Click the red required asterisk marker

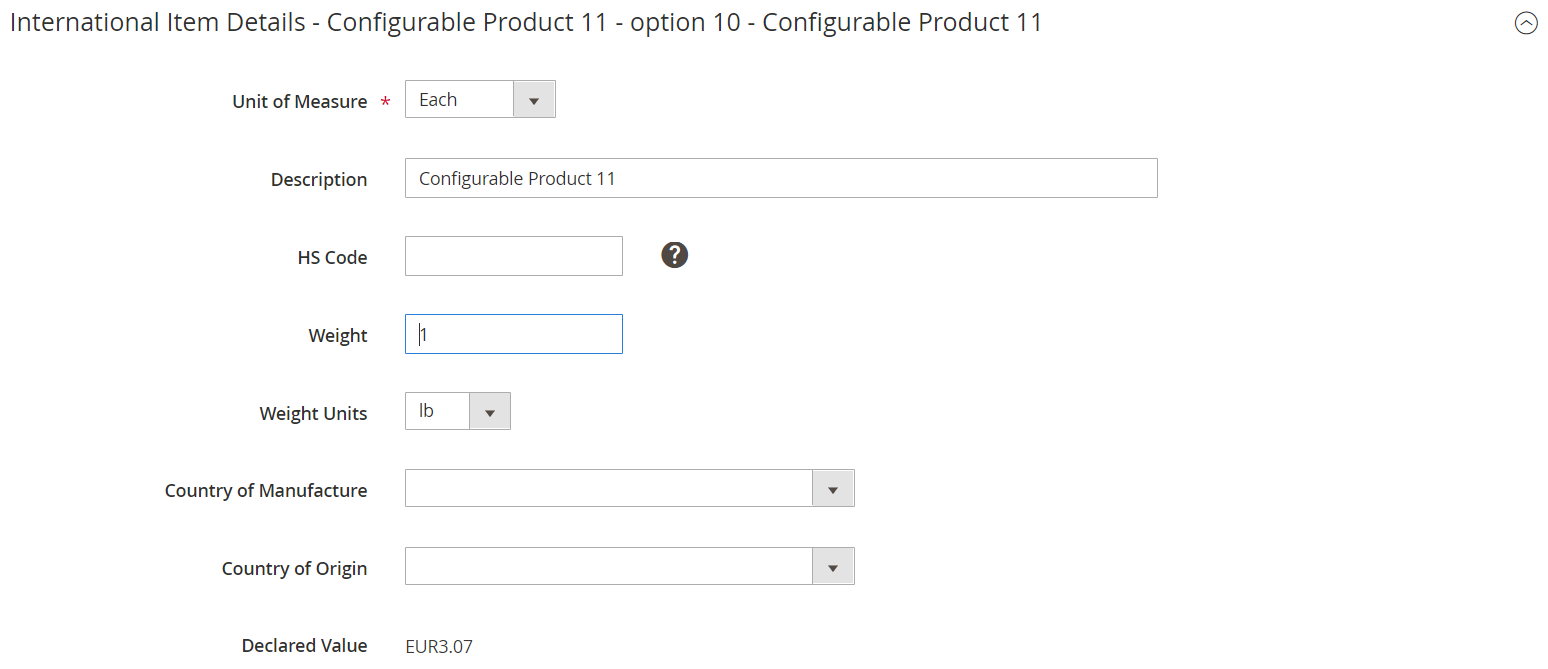tap(385, 102)
